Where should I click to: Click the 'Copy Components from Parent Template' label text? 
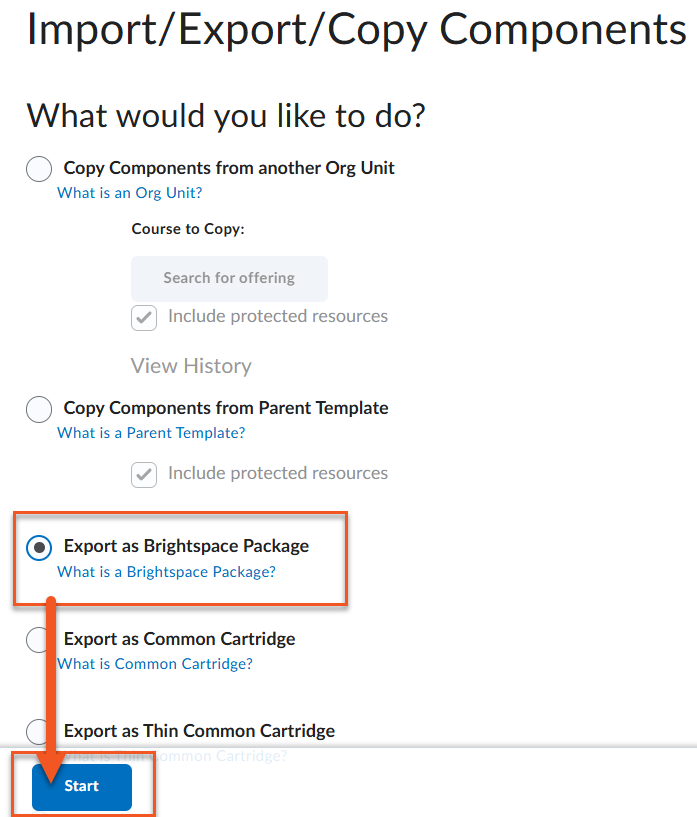(226, 408)
